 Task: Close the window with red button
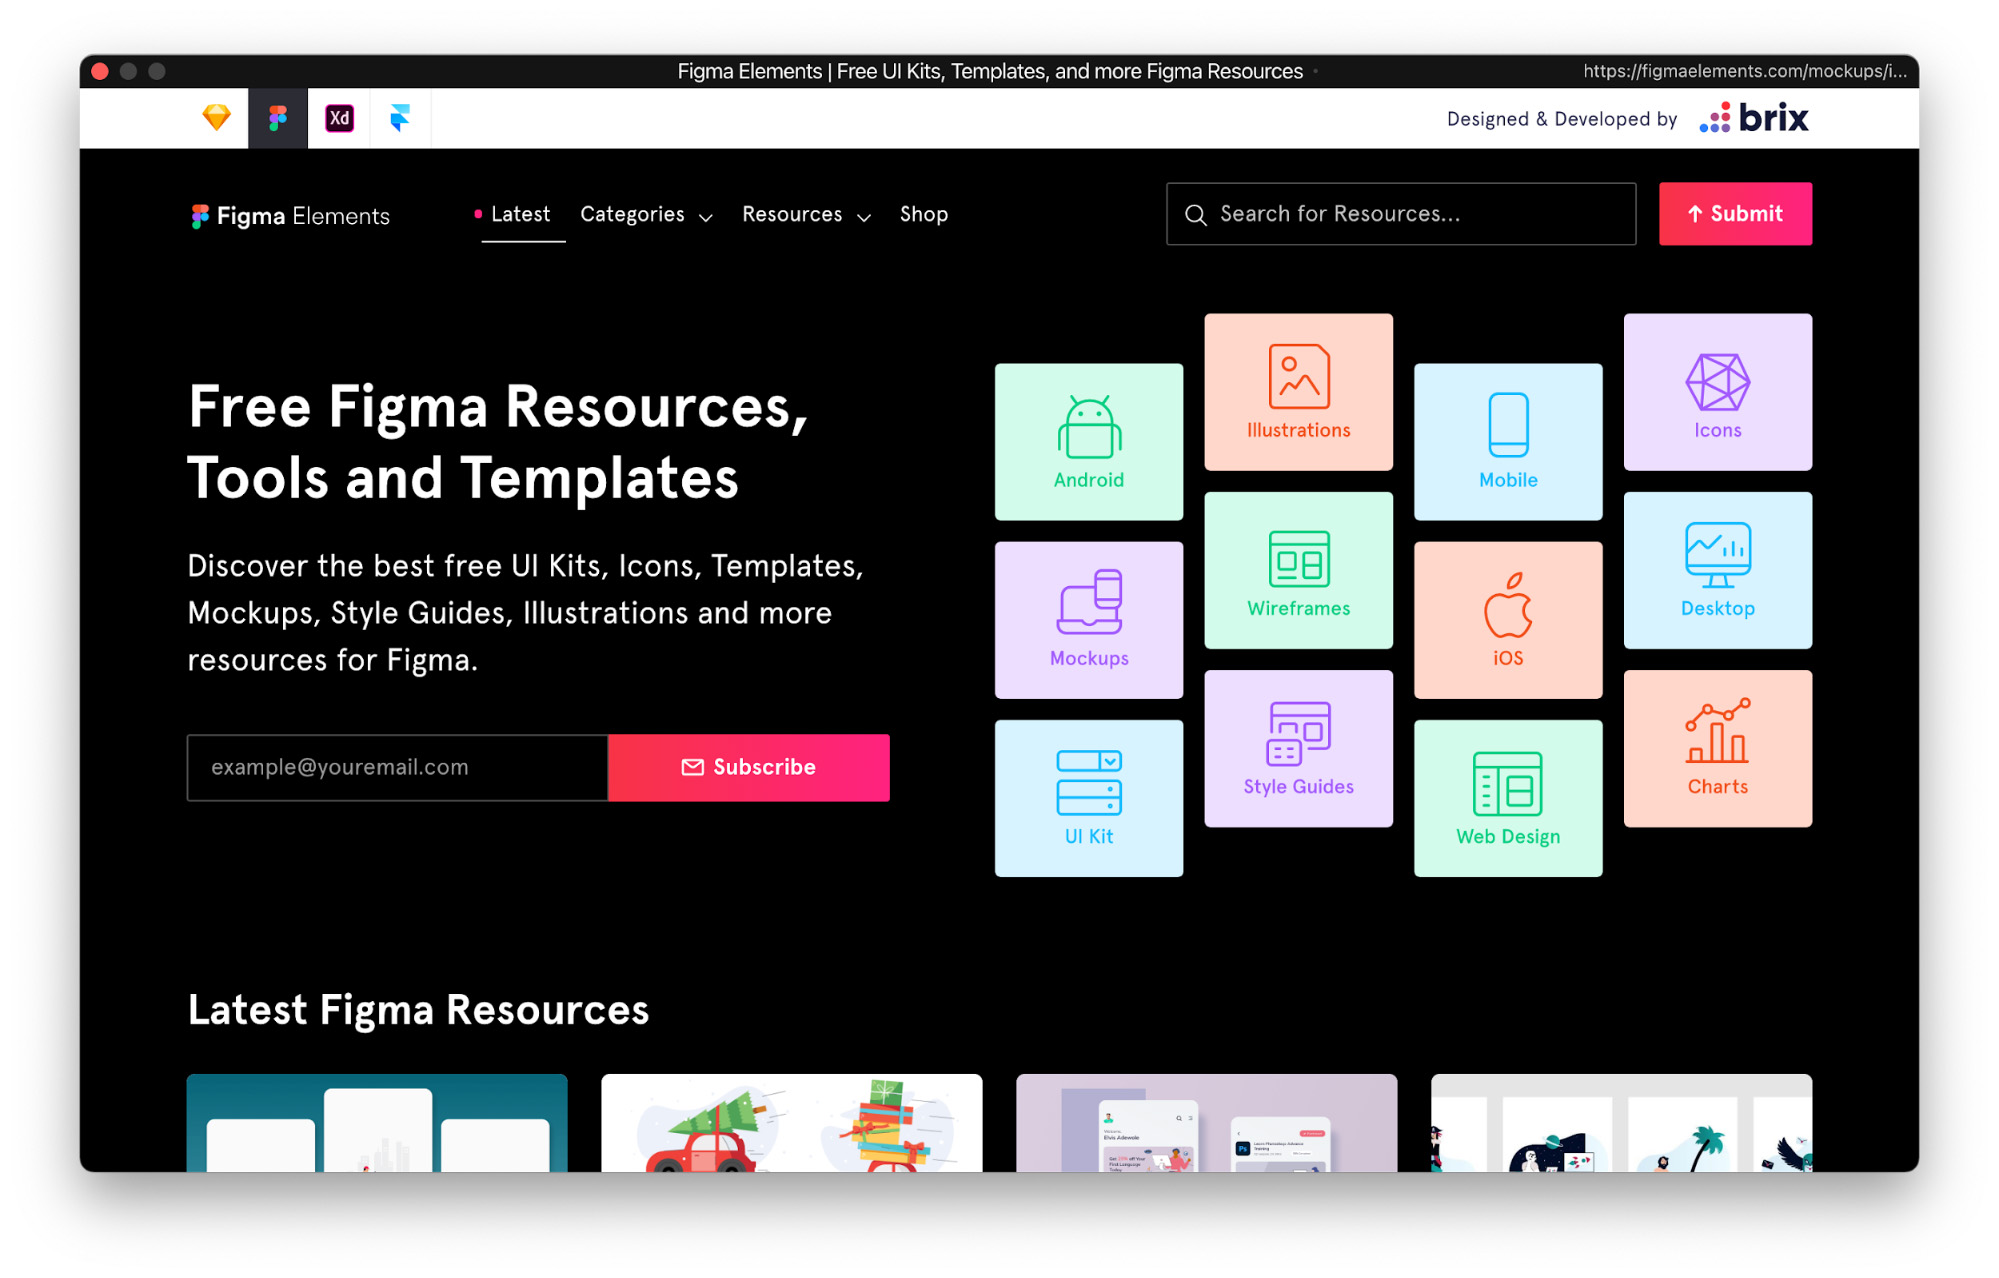click(99, 71)
